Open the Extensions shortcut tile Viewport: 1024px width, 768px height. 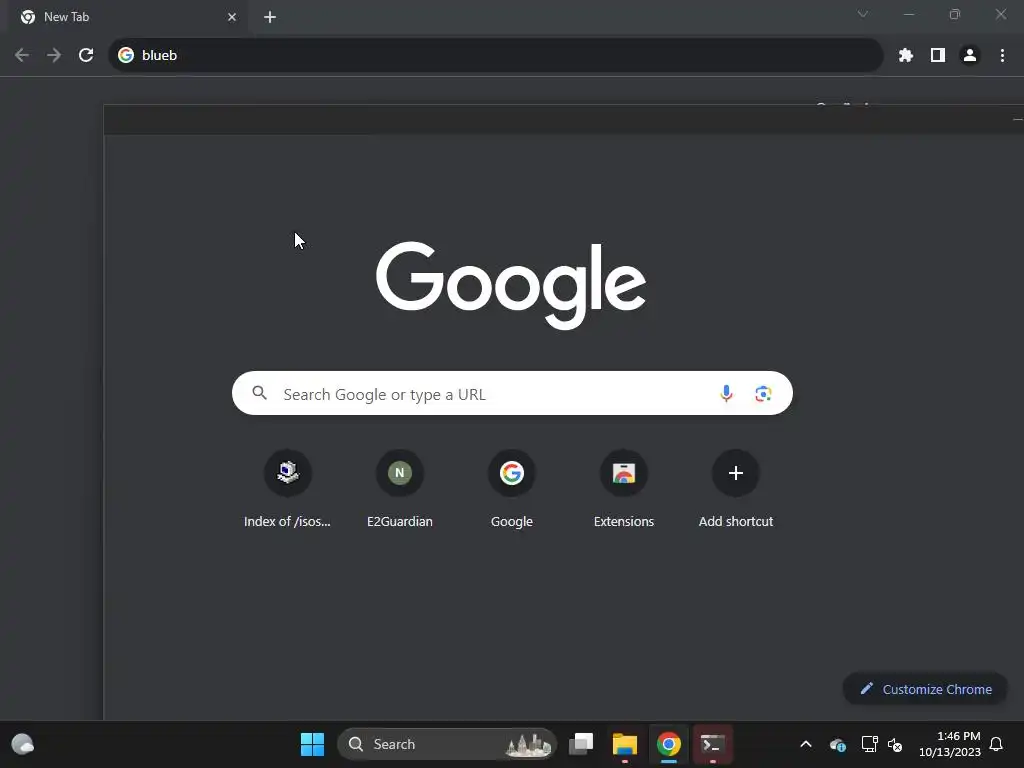624,488
